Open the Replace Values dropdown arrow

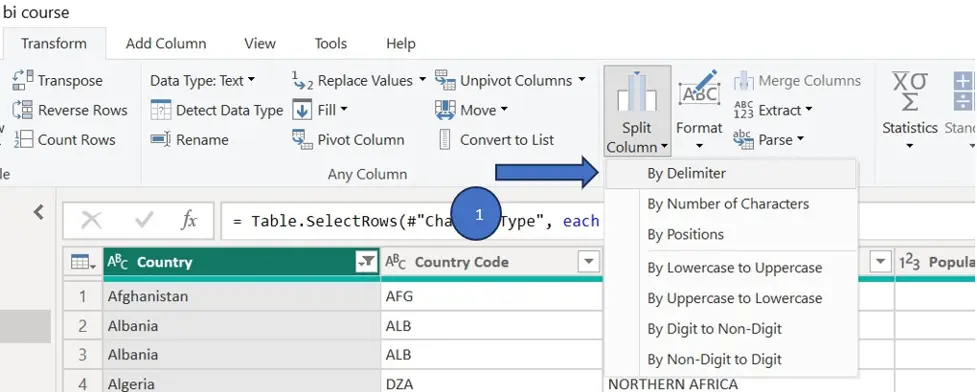click(422, 80)
